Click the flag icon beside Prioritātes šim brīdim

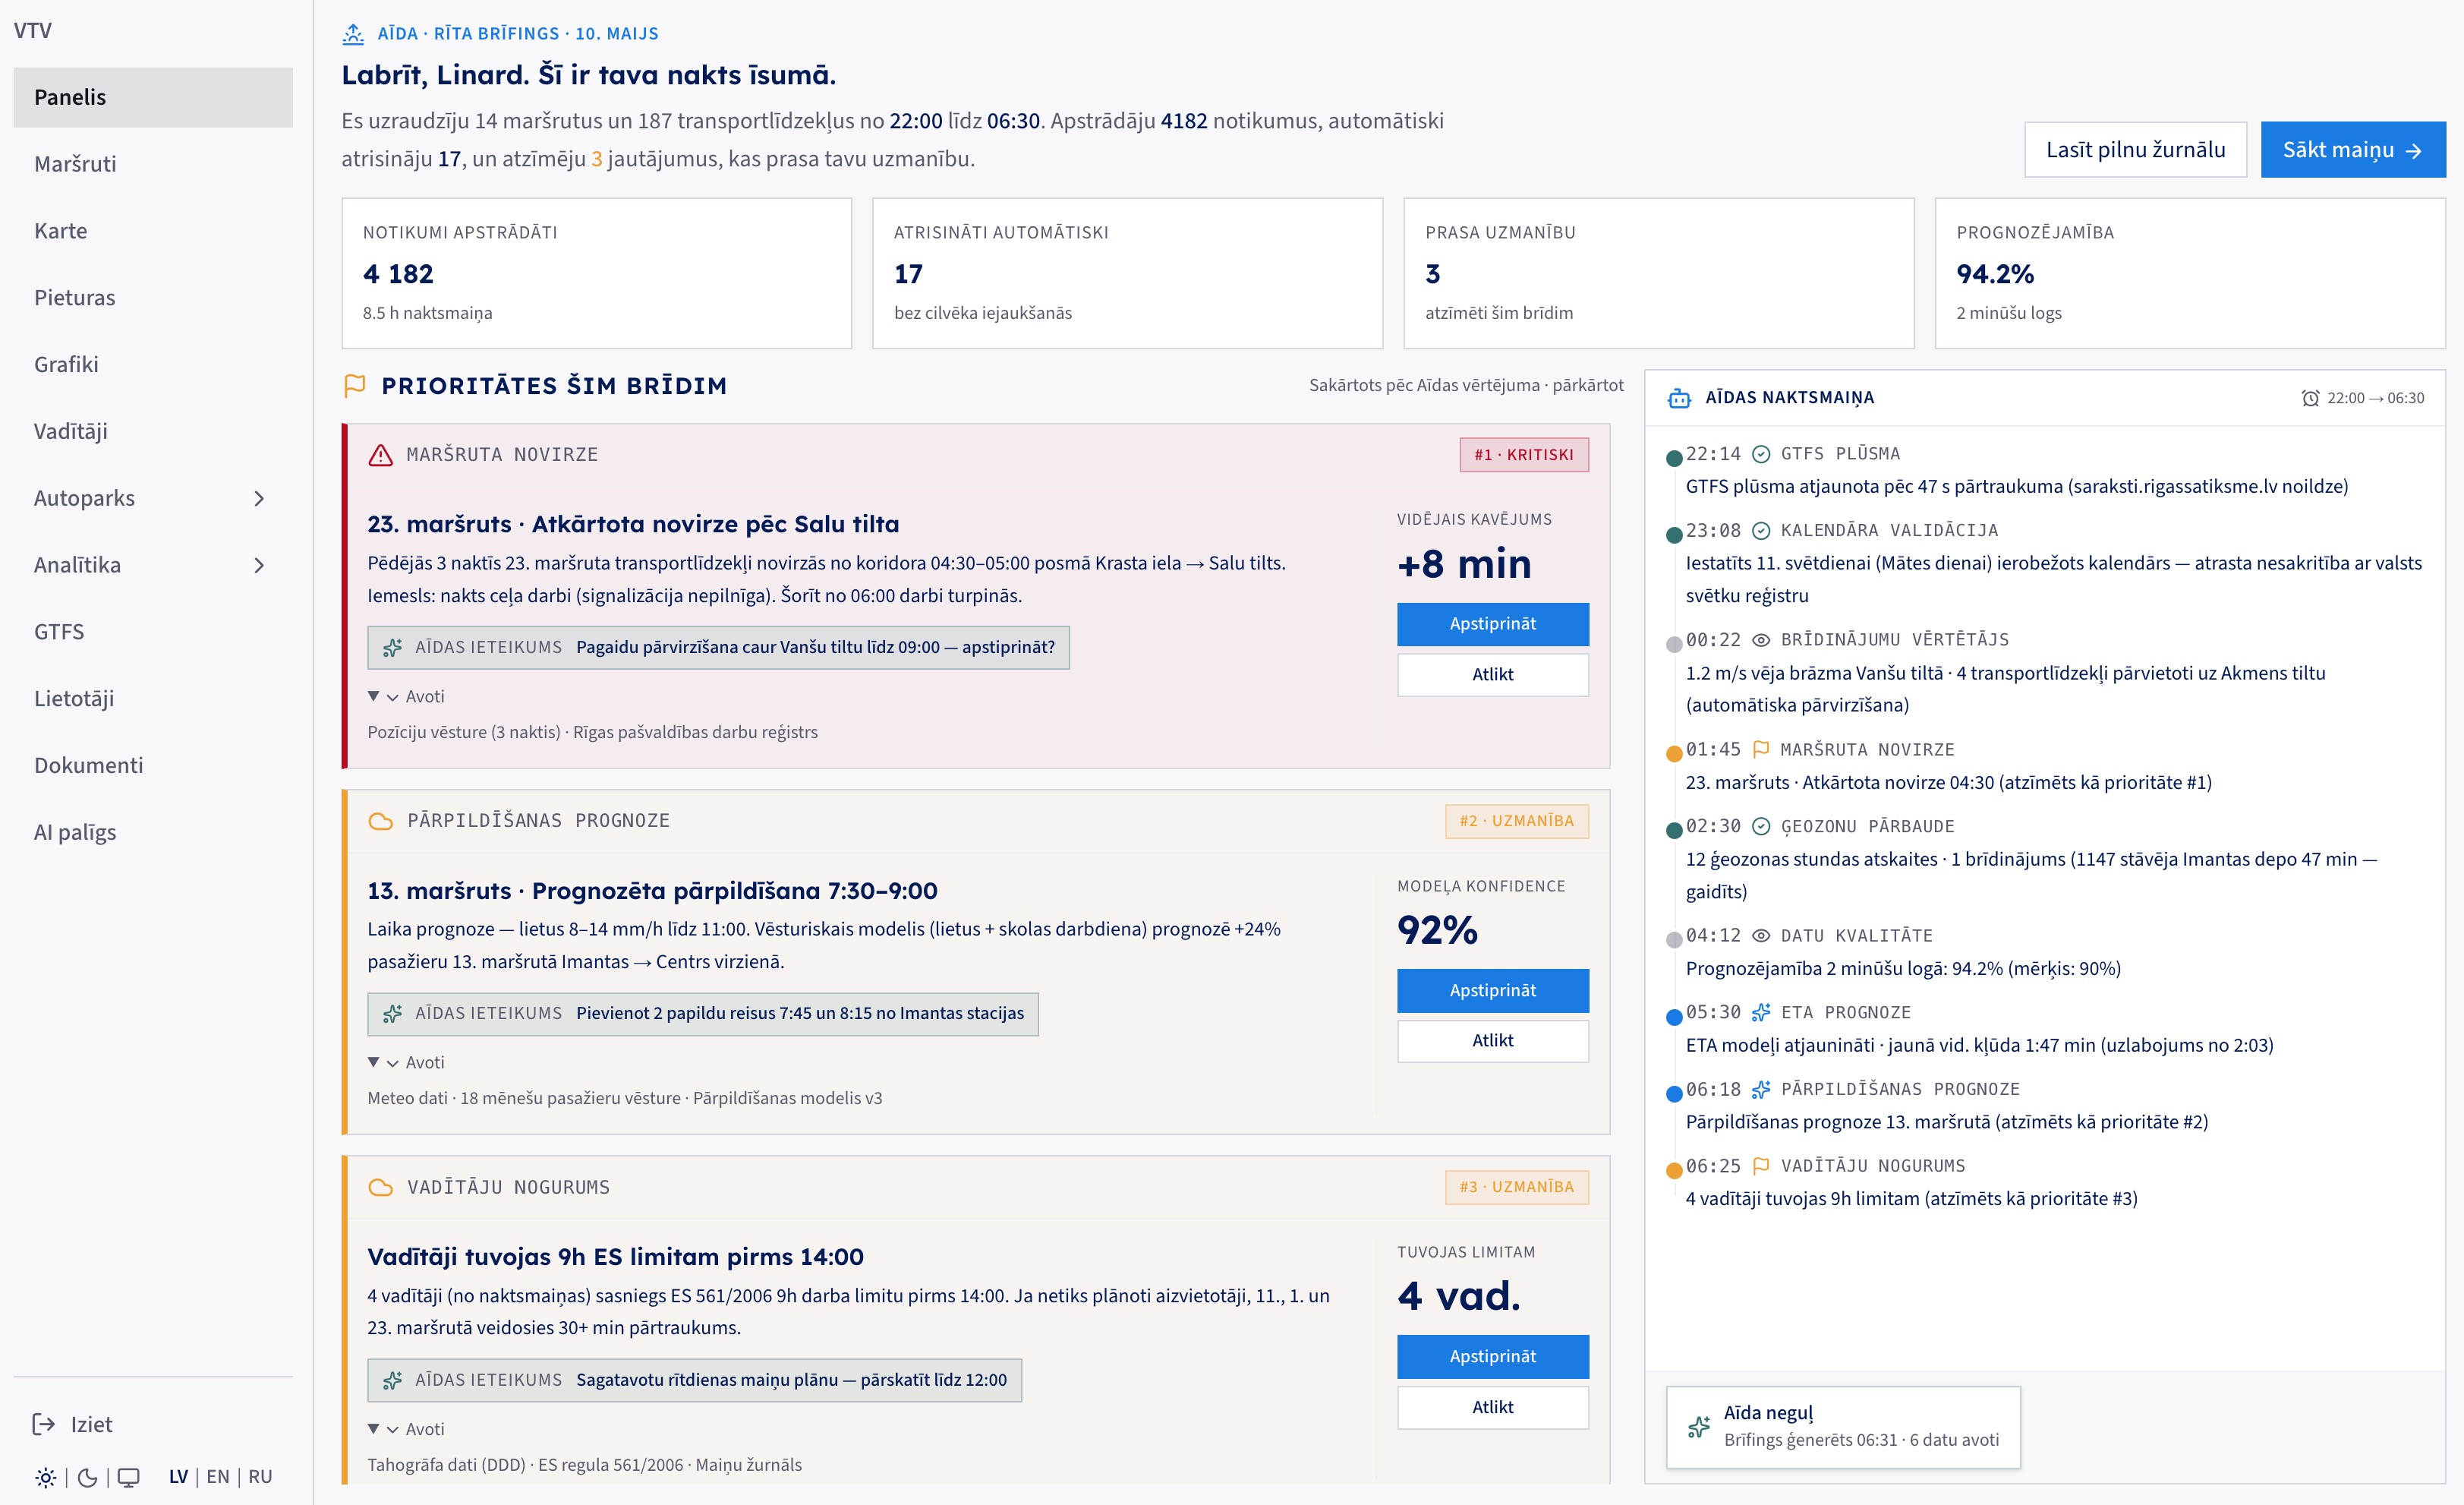(354, 386)
